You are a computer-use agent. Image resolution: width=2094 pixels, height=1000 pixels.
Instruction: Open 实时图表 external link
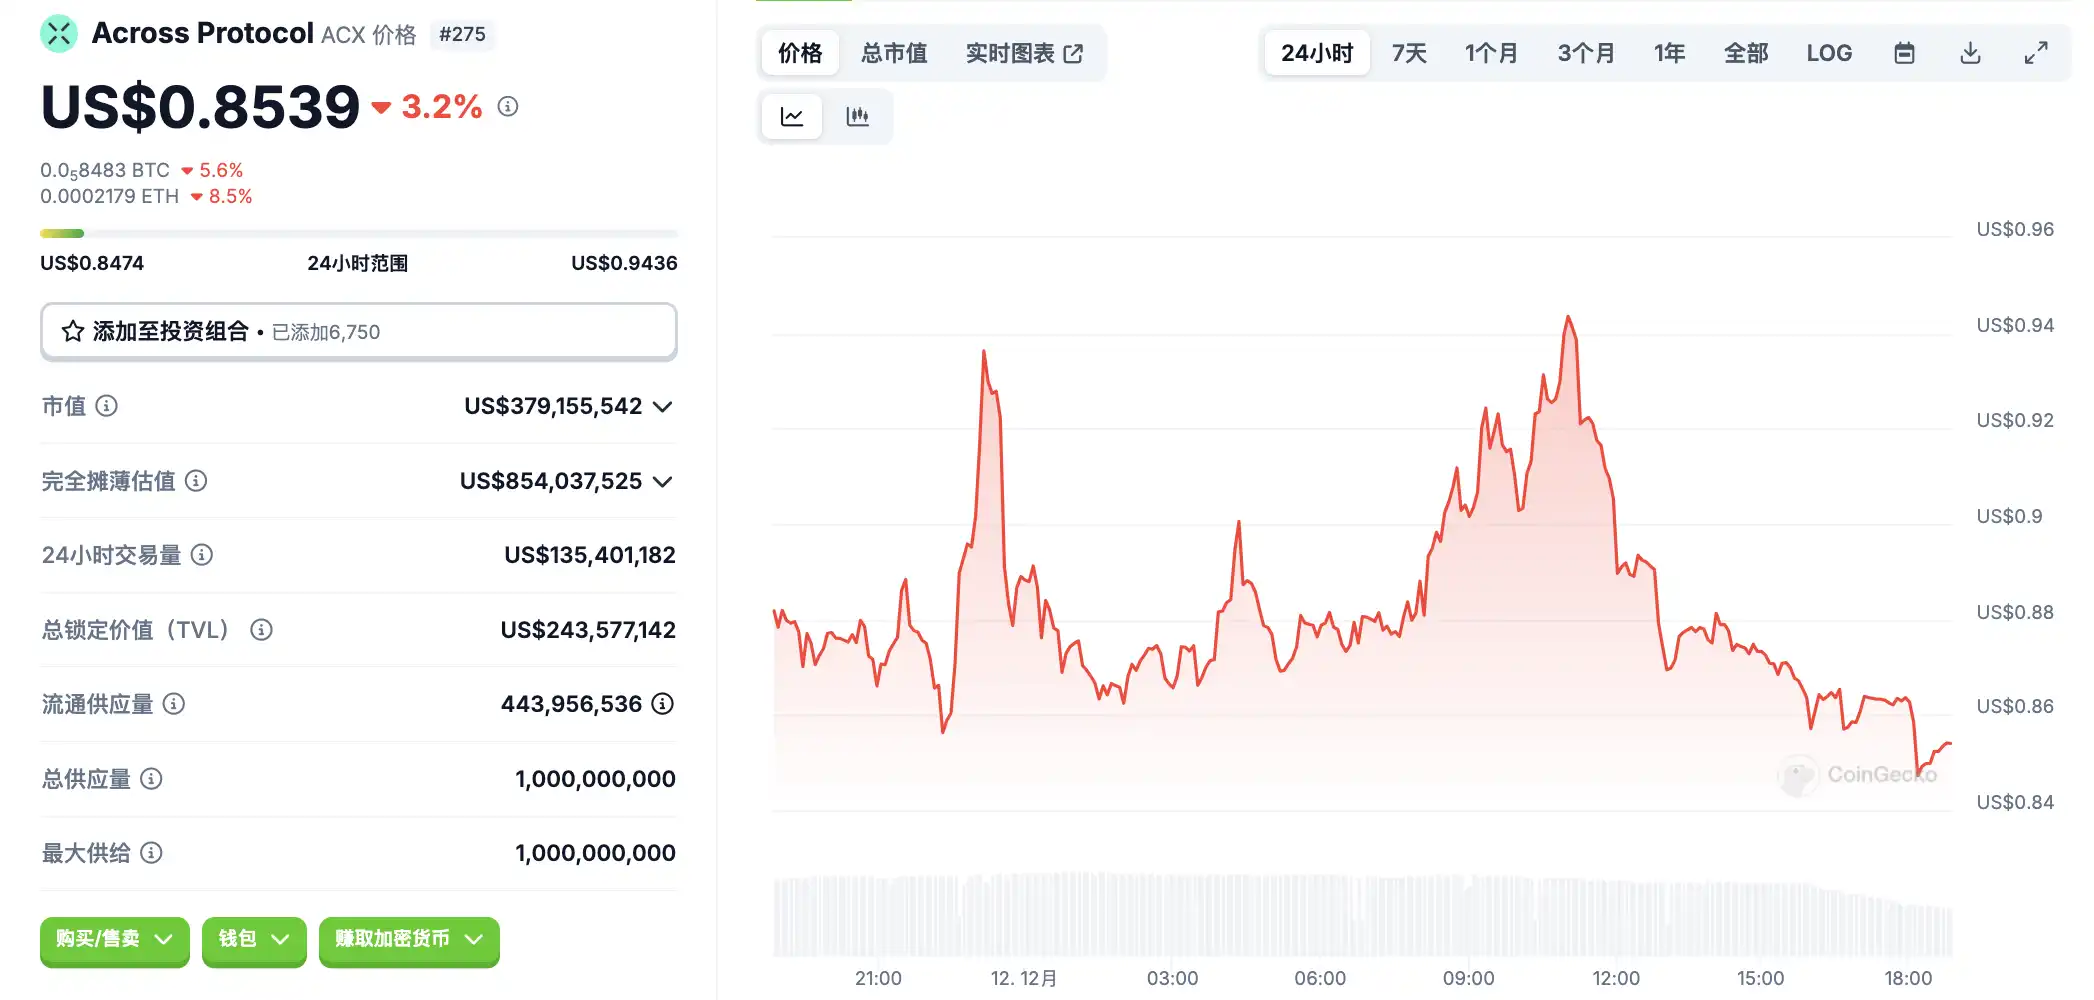tap(1024, 53)
